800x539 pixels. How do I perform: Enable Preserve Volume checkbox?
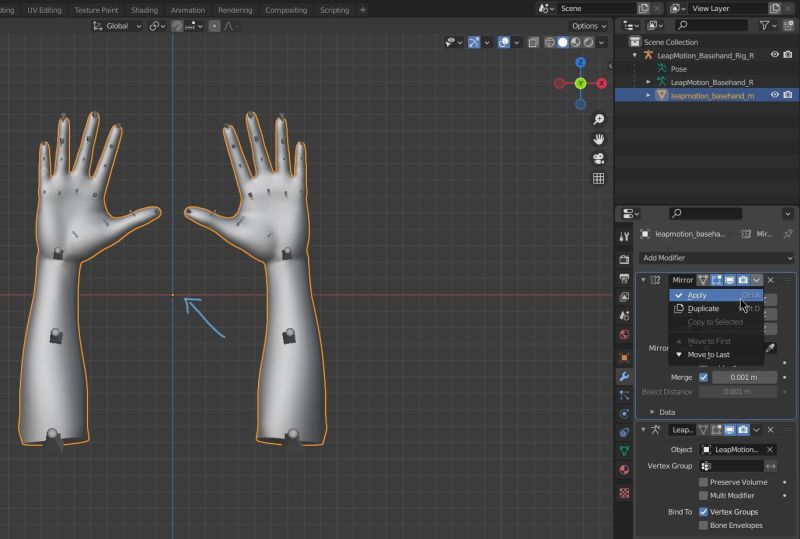click(x=704, y=482)
